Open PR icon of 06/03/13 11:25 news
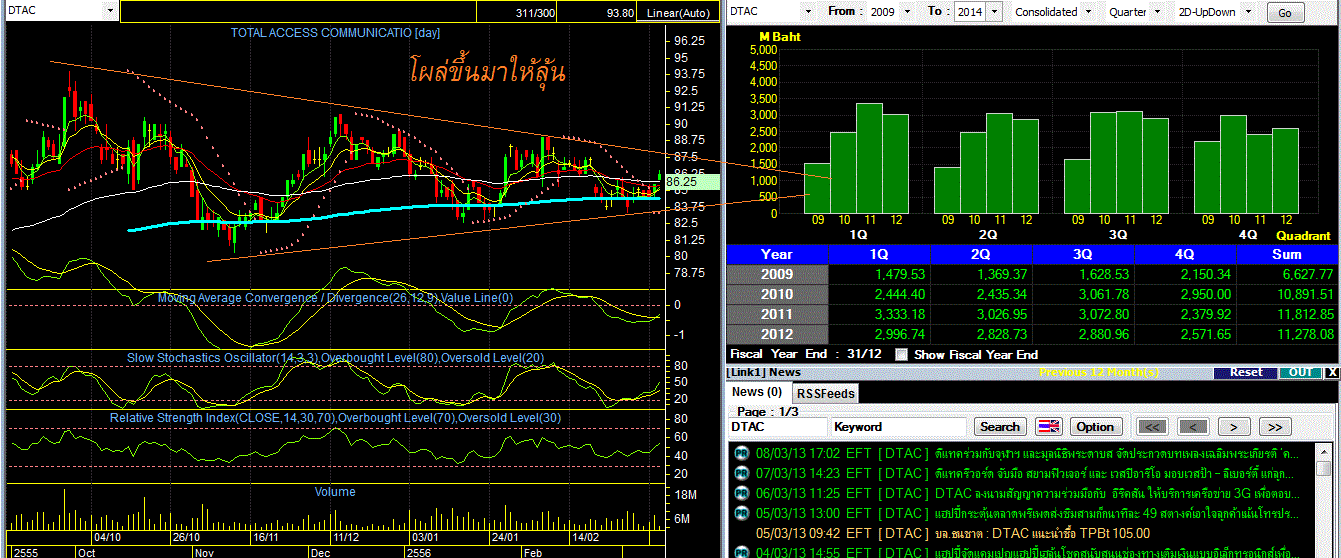This screenshot has height=558, width=1341. click(x=741, y=493)
